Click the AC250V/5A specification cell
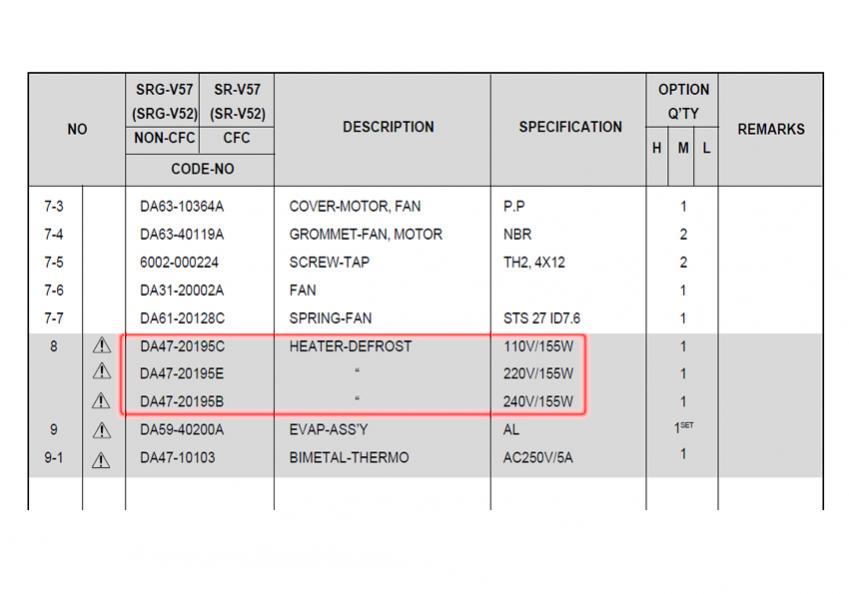The height and width of the screenshot is (594, 849). (x=539, y=458)
